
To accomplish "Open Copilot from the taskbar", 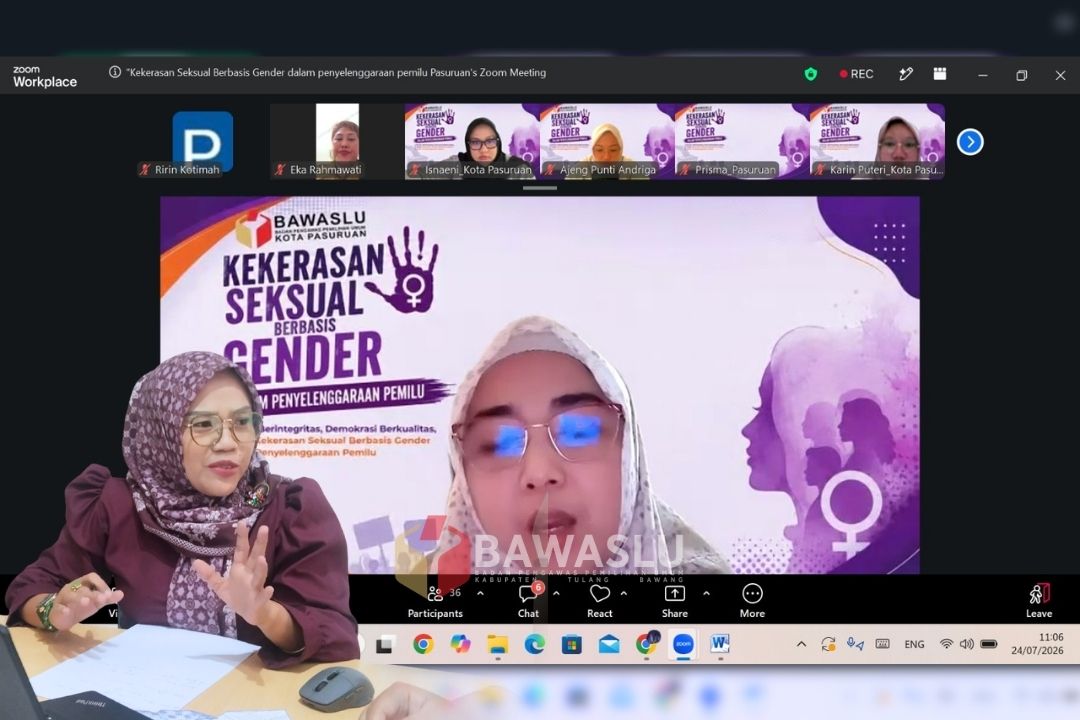I will (460, 644).
